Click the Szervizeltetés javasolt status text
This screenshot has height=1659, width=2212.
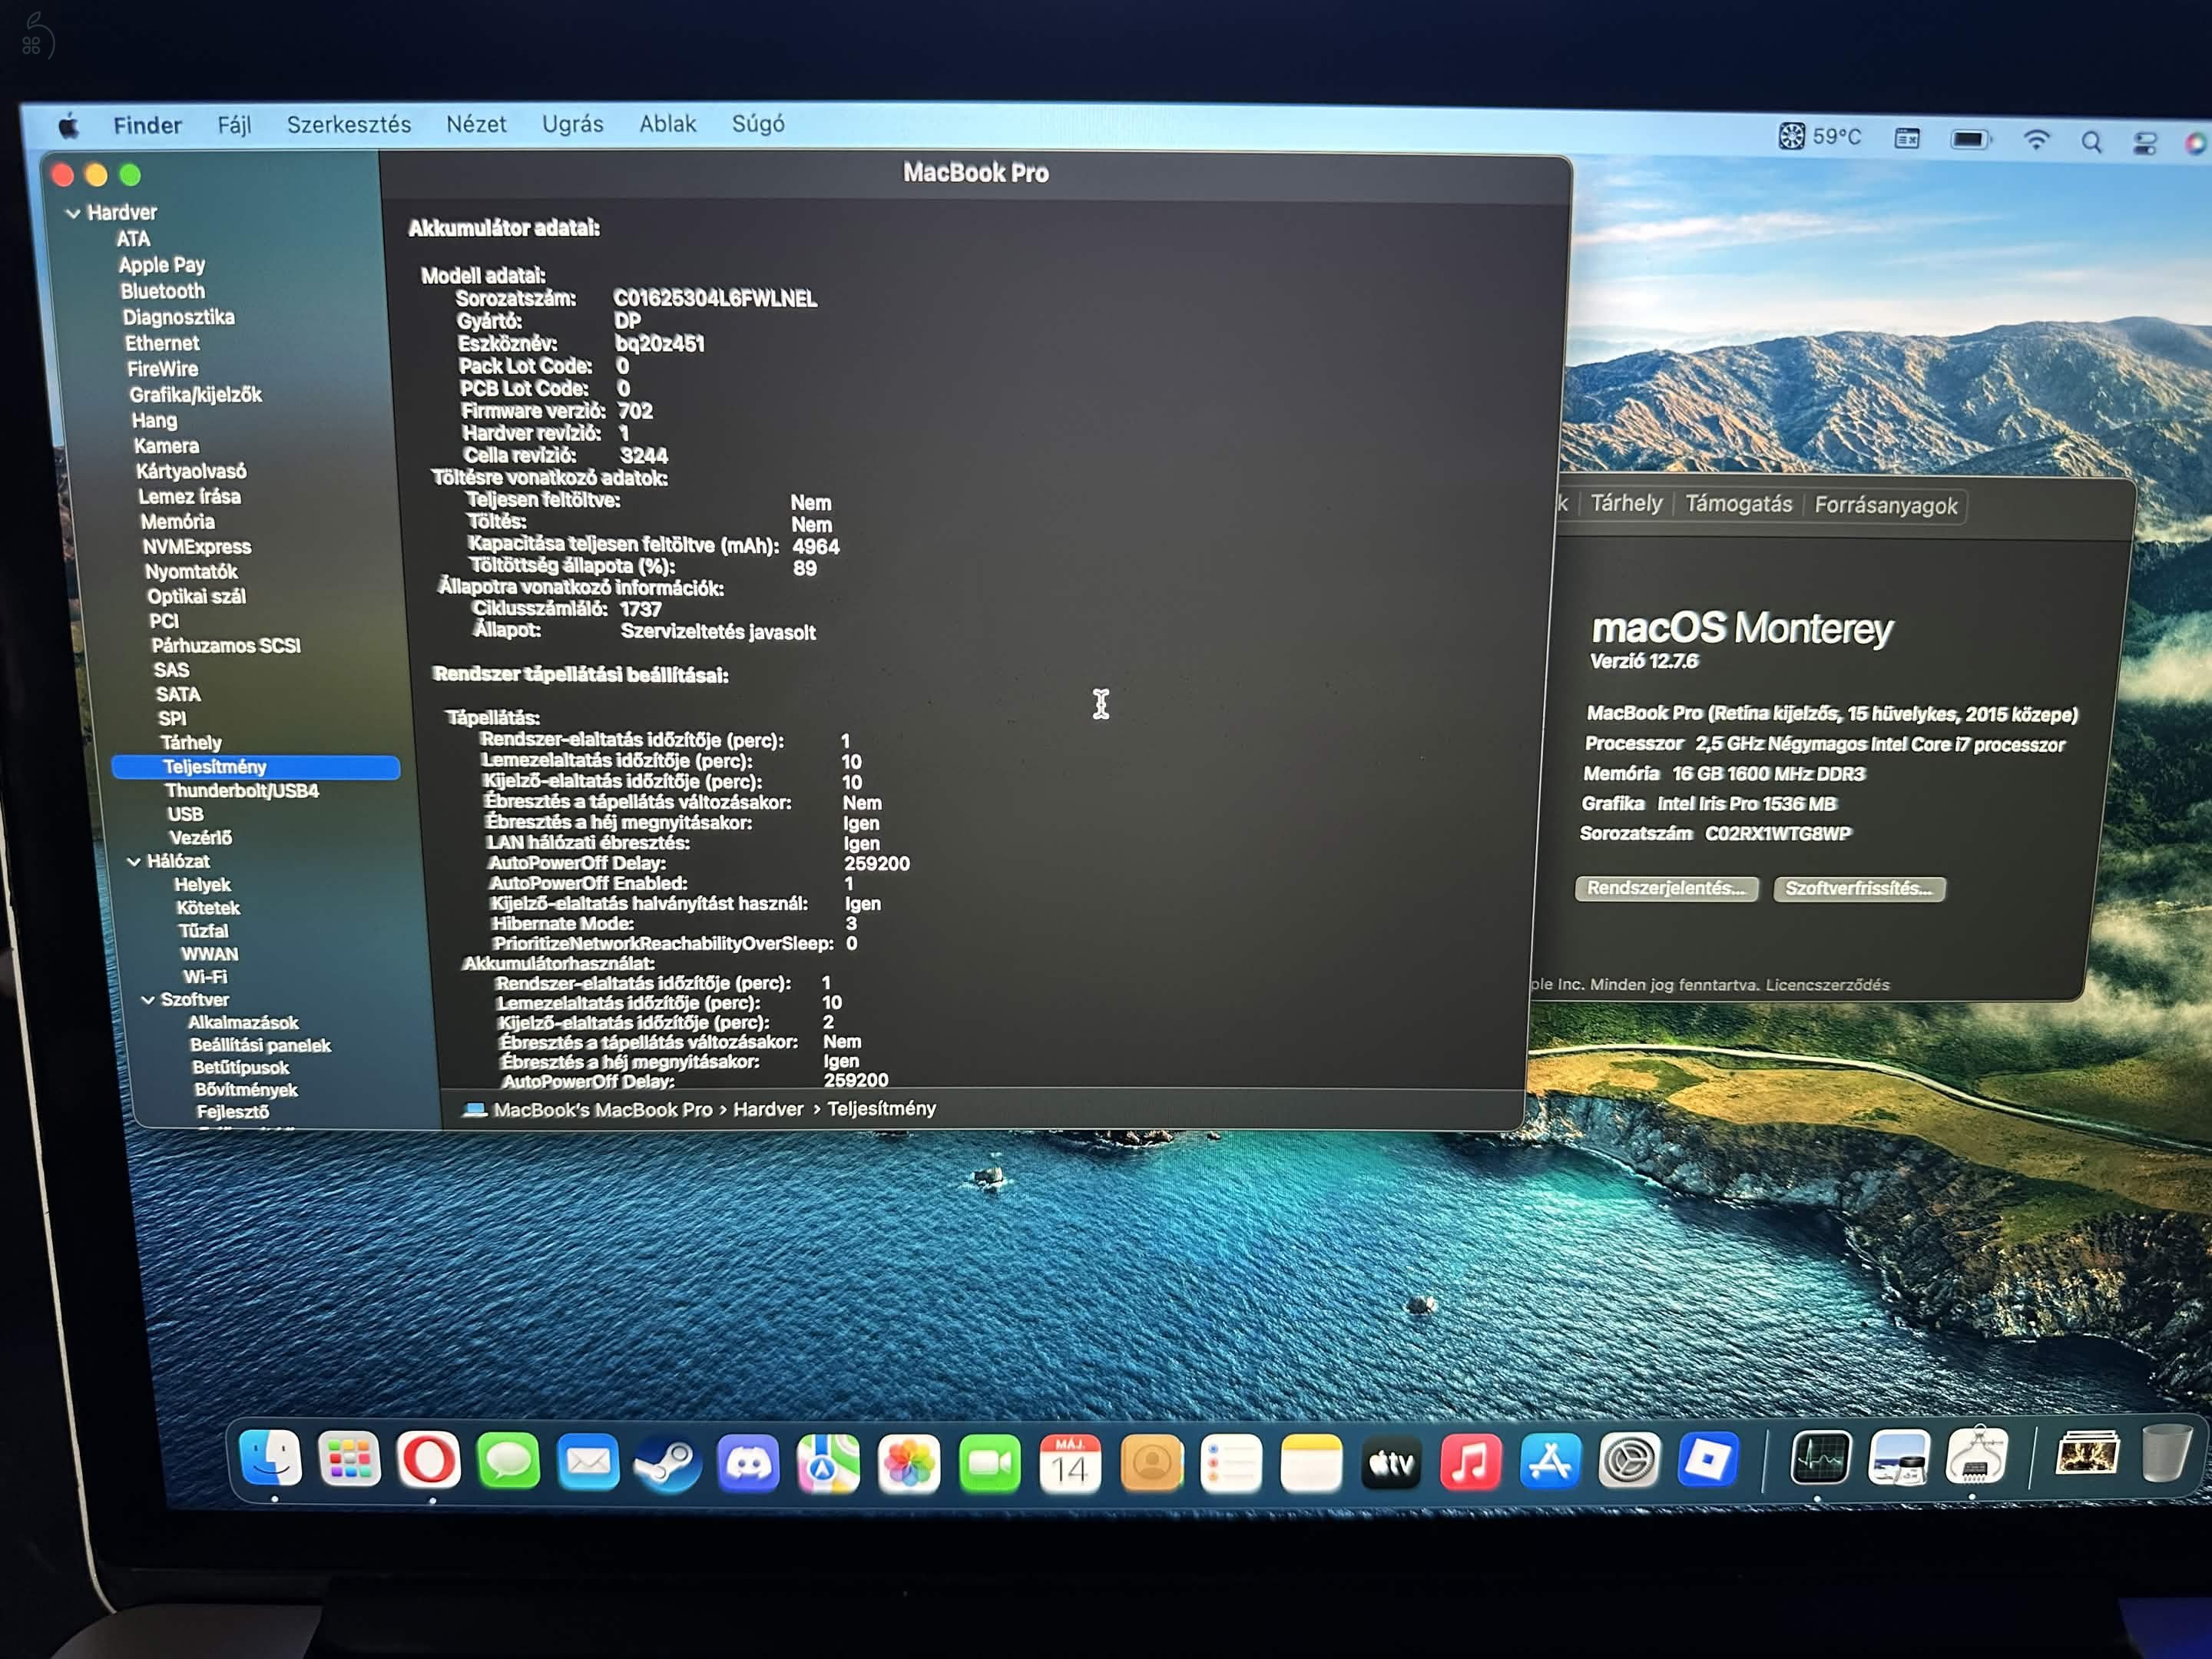pos(718,632)
